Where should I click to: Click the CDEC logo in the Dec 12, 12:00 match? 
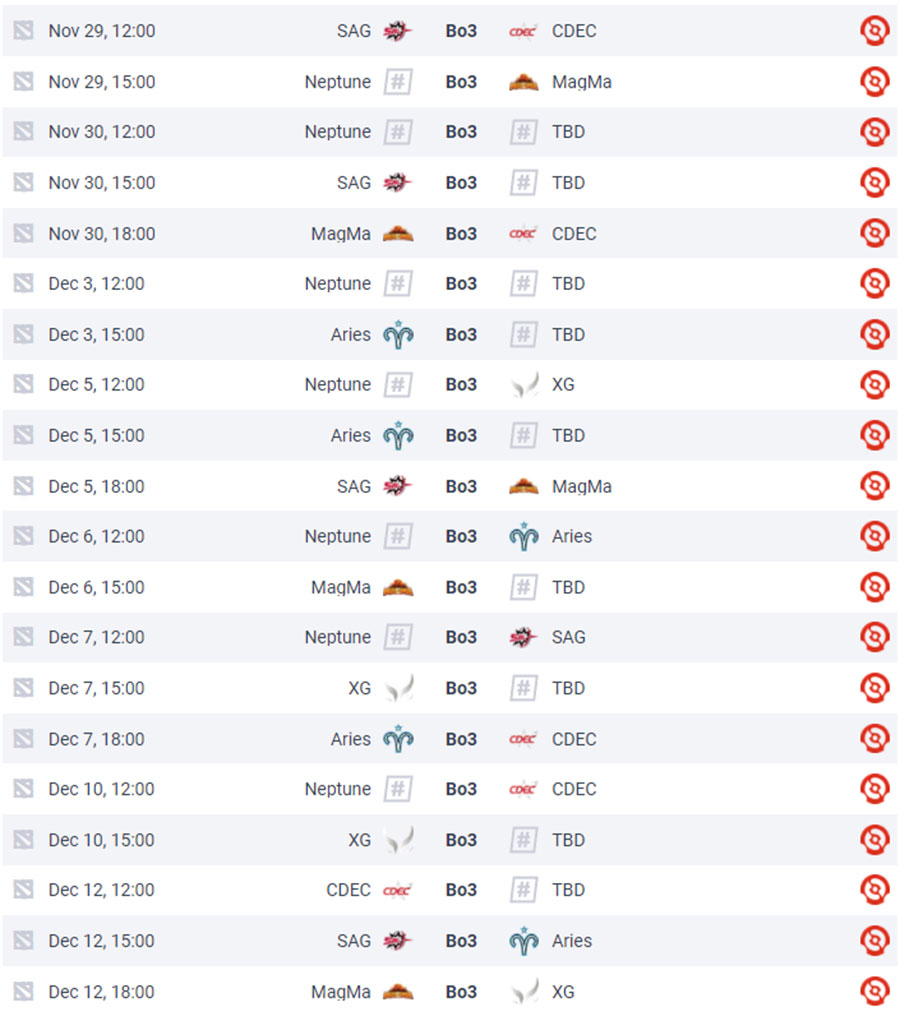click(397, 890)
